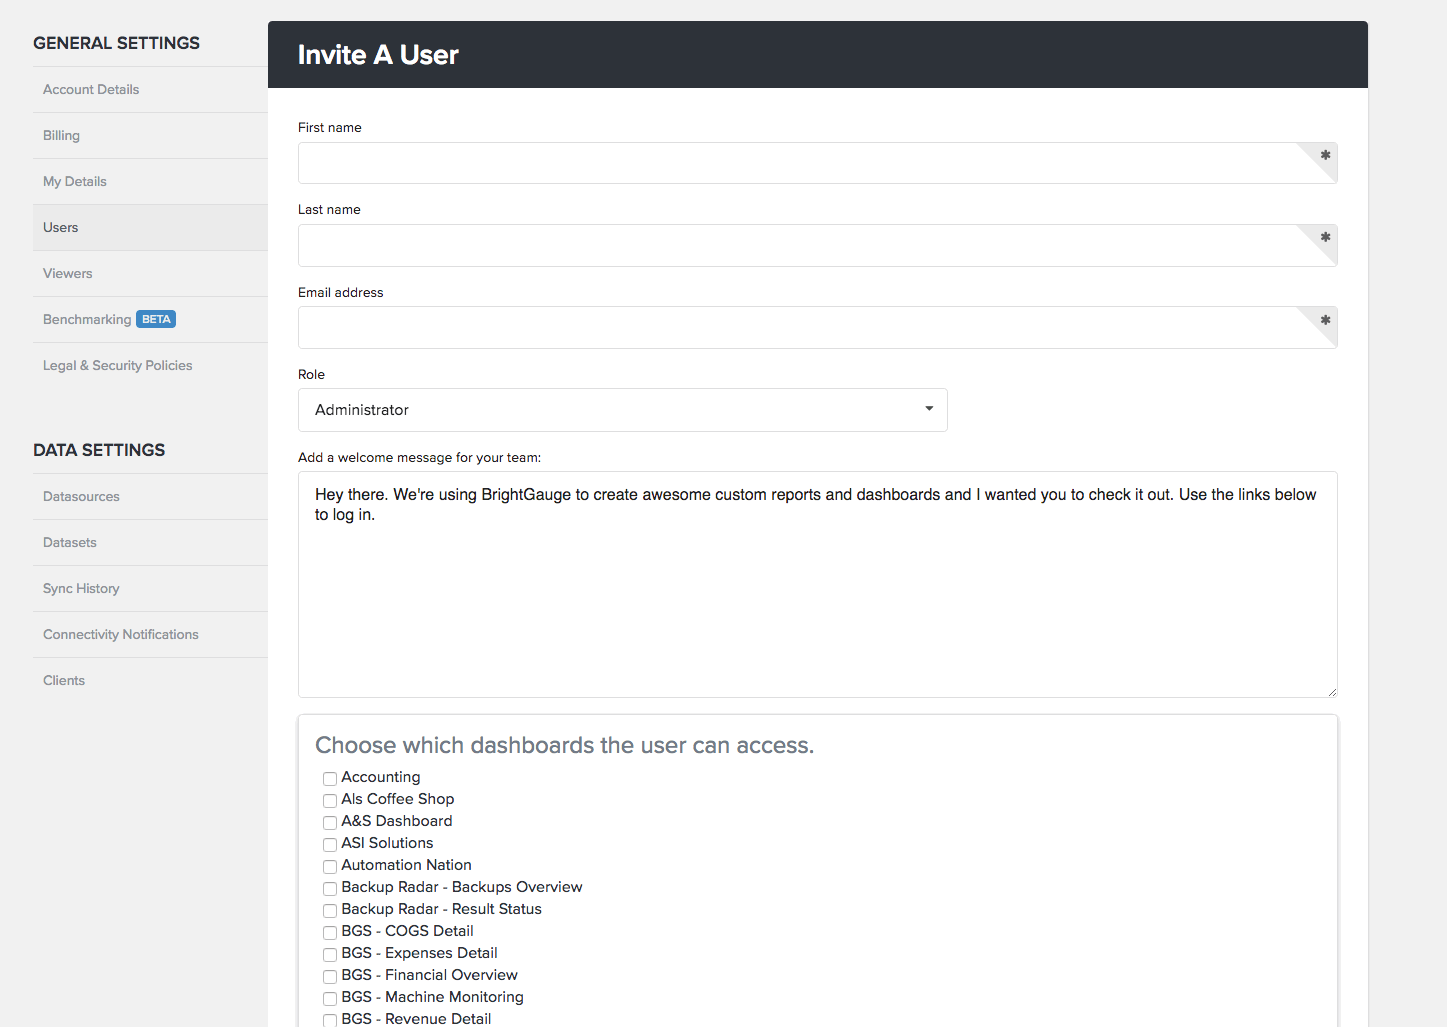Screen dimensions: 1447x1027
Task: Click the BETA badge beside Benchmarking
Action: coord(156,319)
